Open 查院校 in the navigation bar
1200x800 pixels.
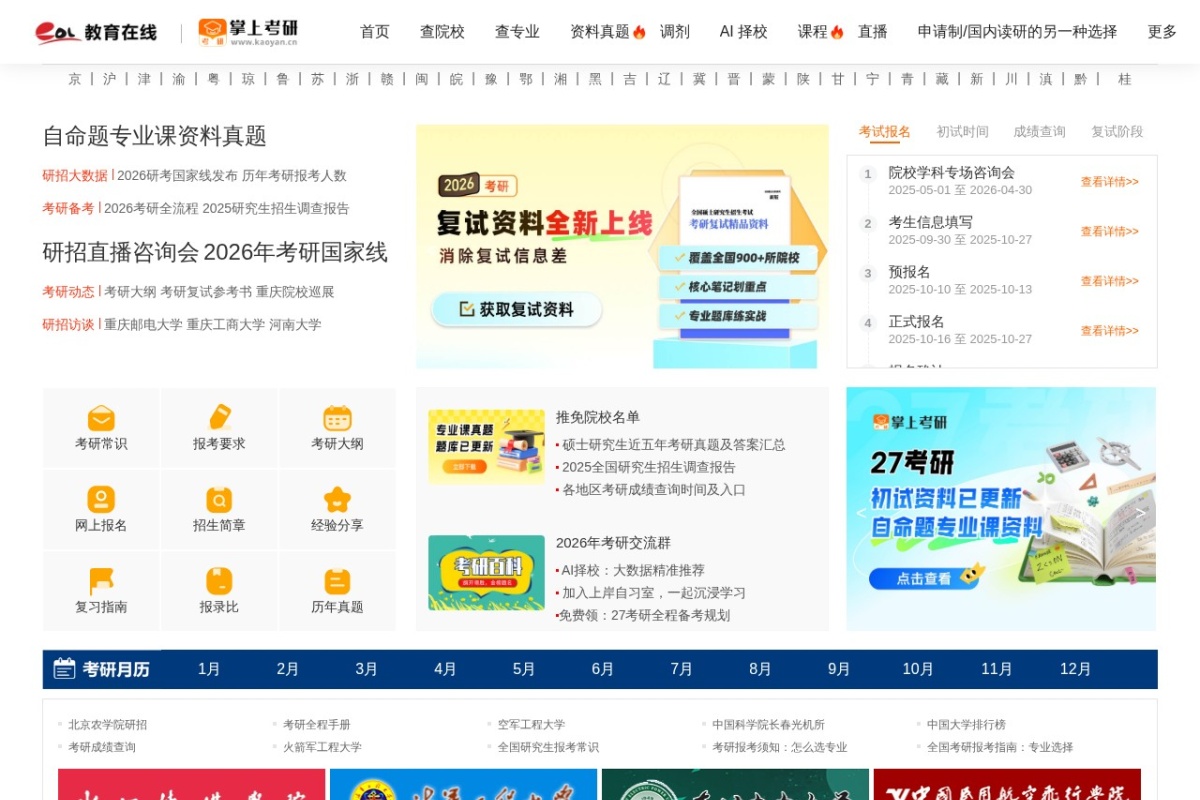click(x=442, y=32)
